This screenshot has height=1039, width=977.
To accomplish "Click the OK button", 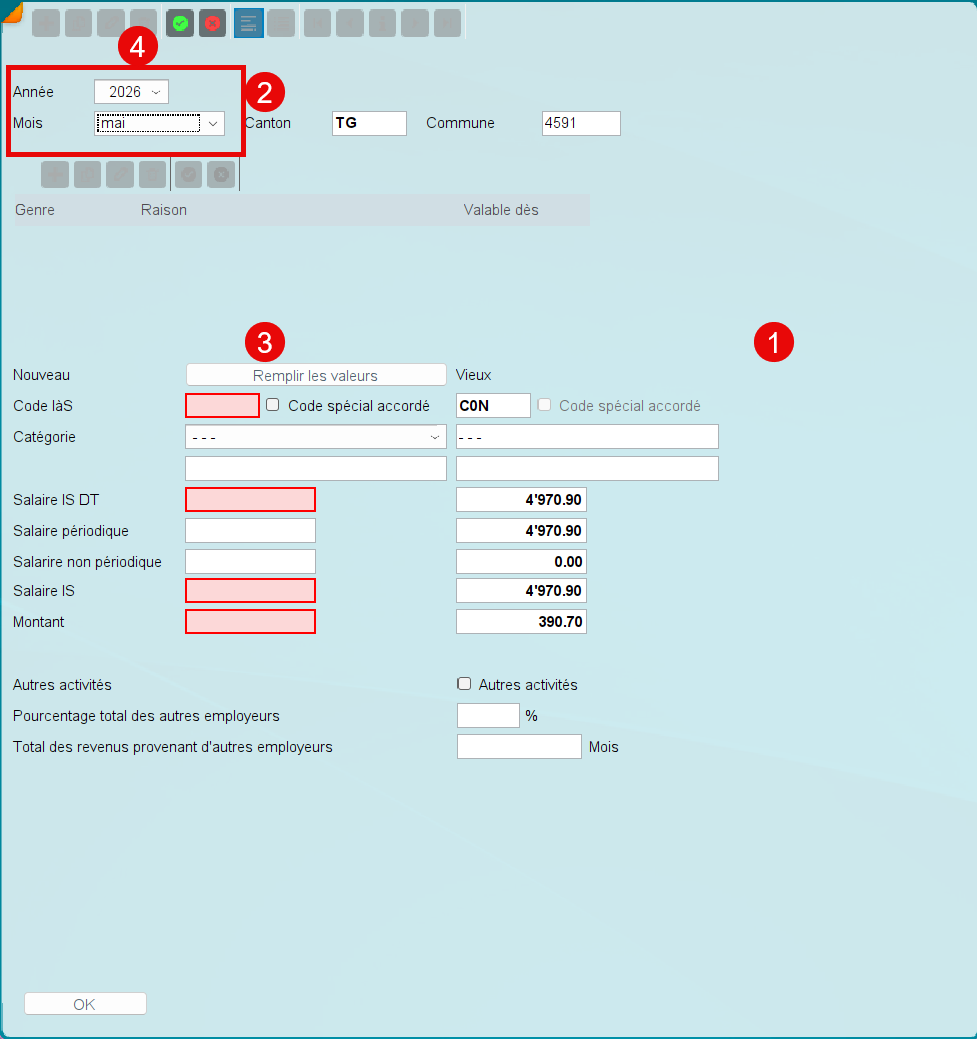I will click(x=85, y=1004).
